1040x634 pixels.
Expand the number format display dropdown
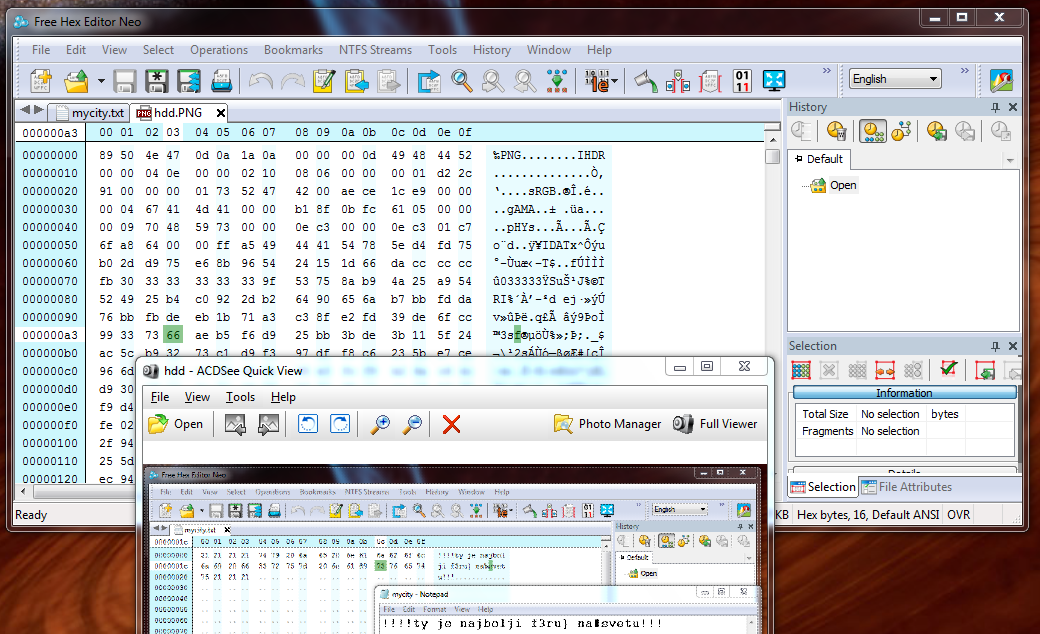point(614,80)
